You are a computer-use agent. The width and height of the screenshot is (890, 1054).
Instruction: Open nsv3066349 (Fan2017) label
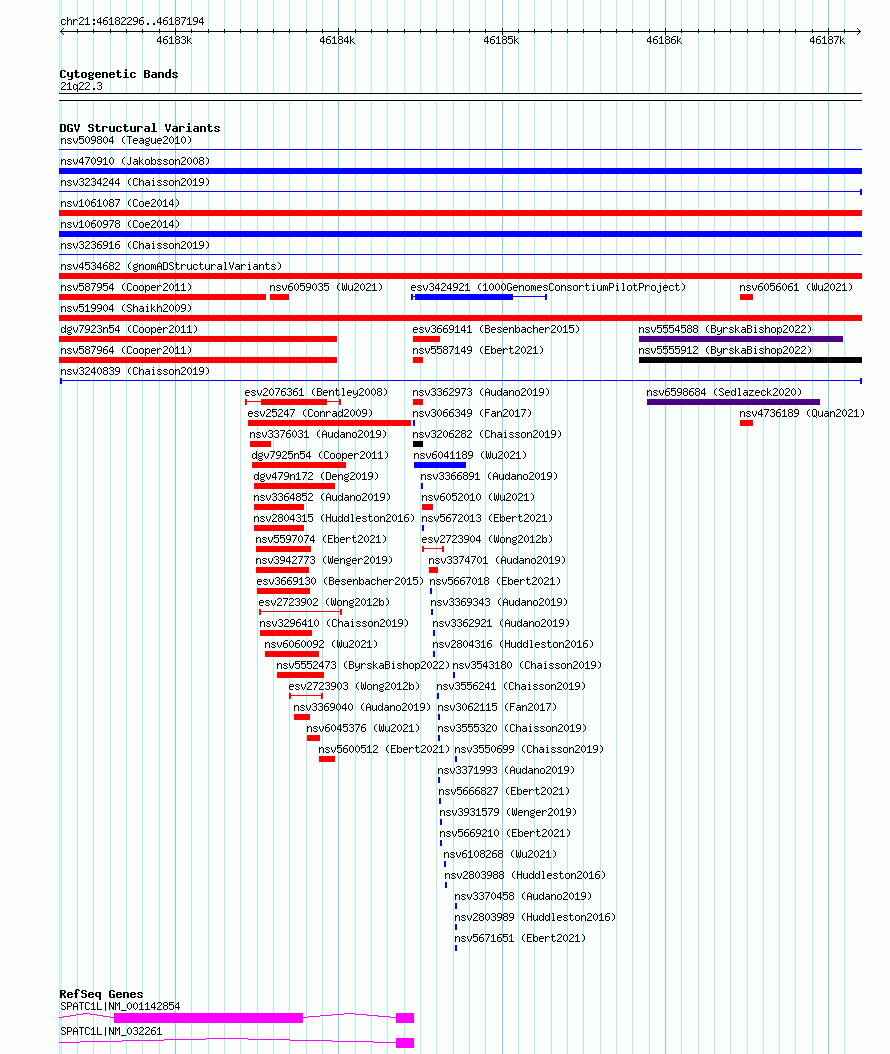[x=472, y=413]
